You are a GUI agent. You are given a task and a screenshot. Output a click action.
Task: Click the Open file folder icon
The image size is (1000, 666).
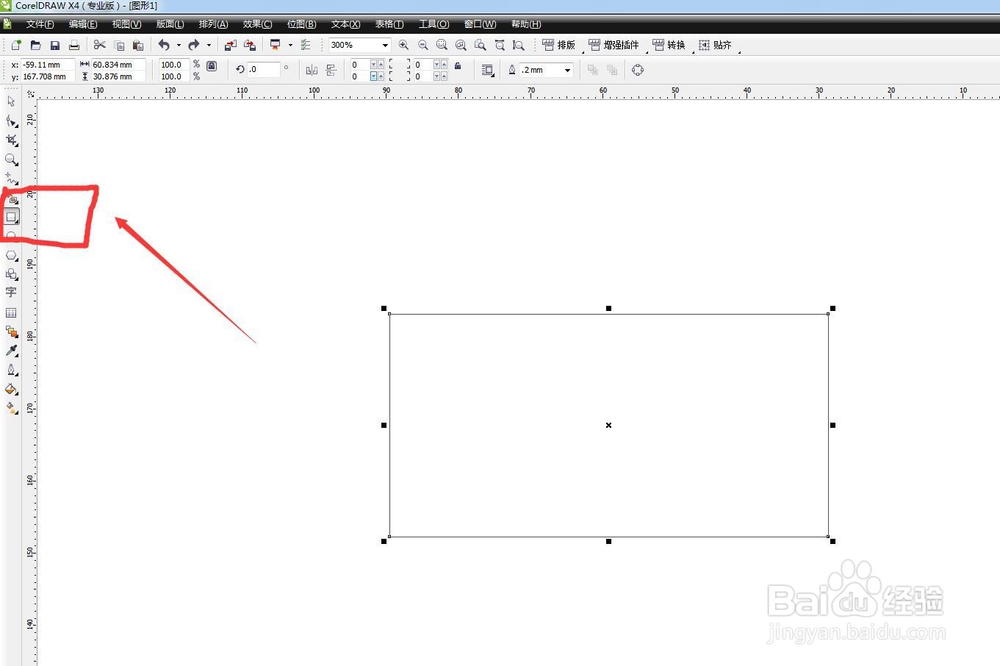point(36,45)
